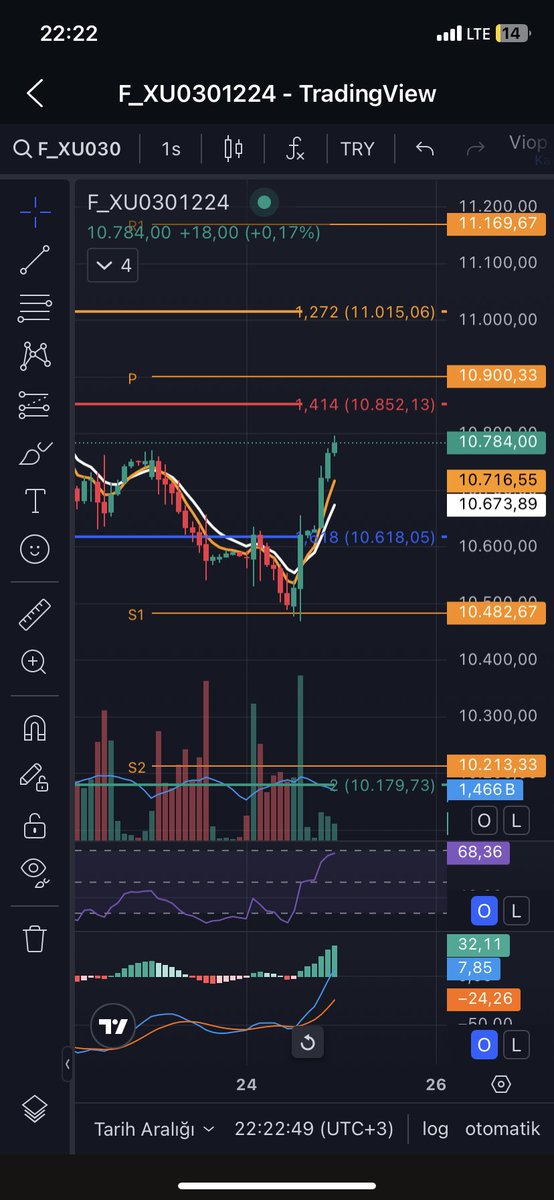Click the orange −24,26 signal value label
This screenshot has width=554, height=1200.
(485, 998)
